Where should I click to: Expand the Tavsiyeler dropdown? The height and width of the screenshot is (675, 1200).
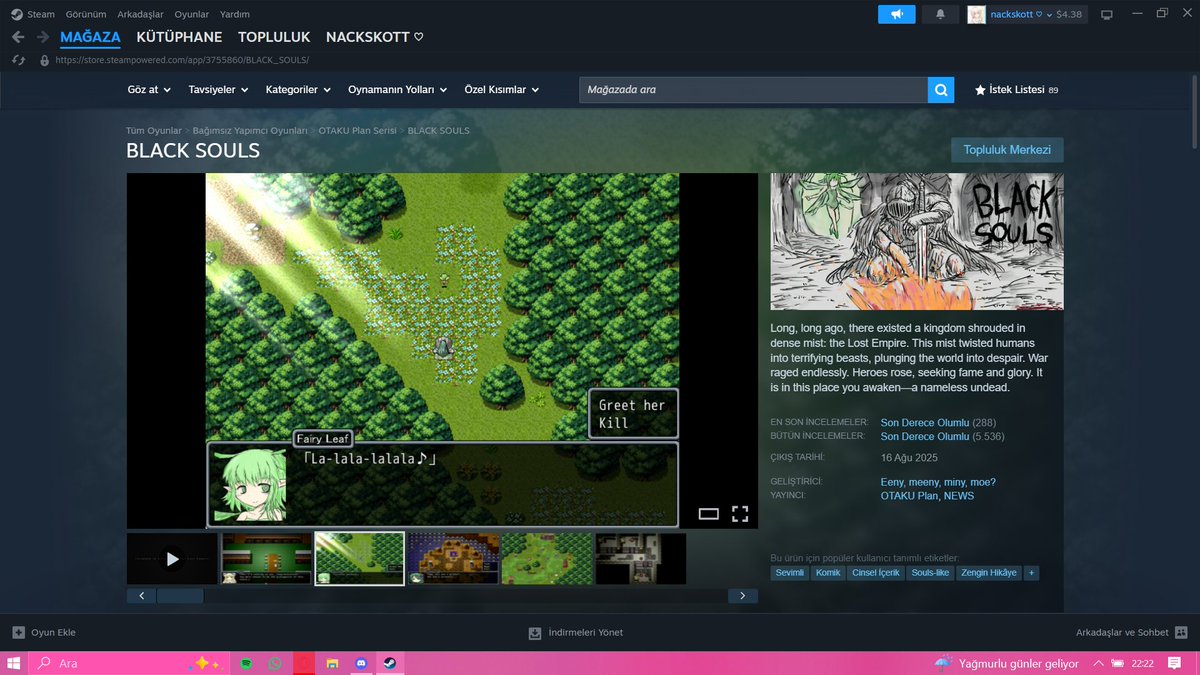pos(219,90)
